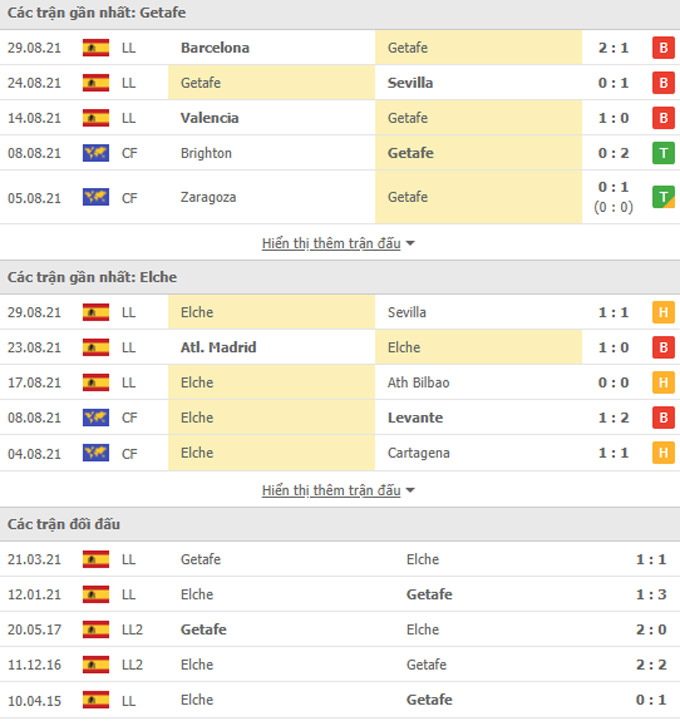Click the red B badge for Levante match
This screenshot has width=680, height=721.
663,418
